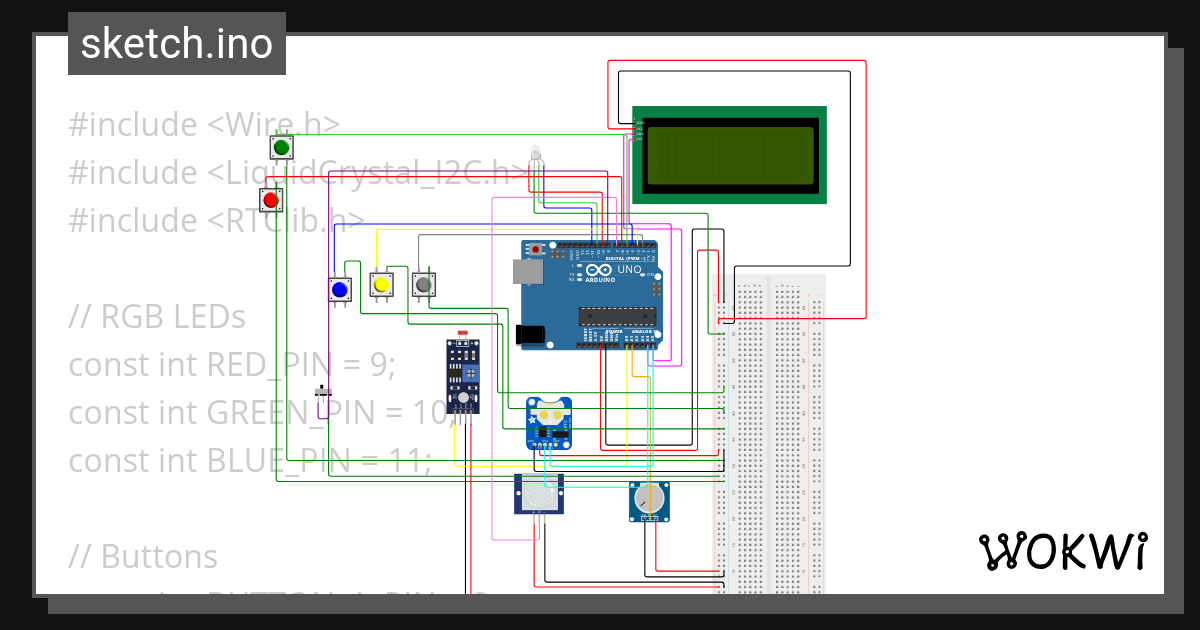Click the 20x4 LCD display
The image size is (1200, 630).
tap(730, 155)
